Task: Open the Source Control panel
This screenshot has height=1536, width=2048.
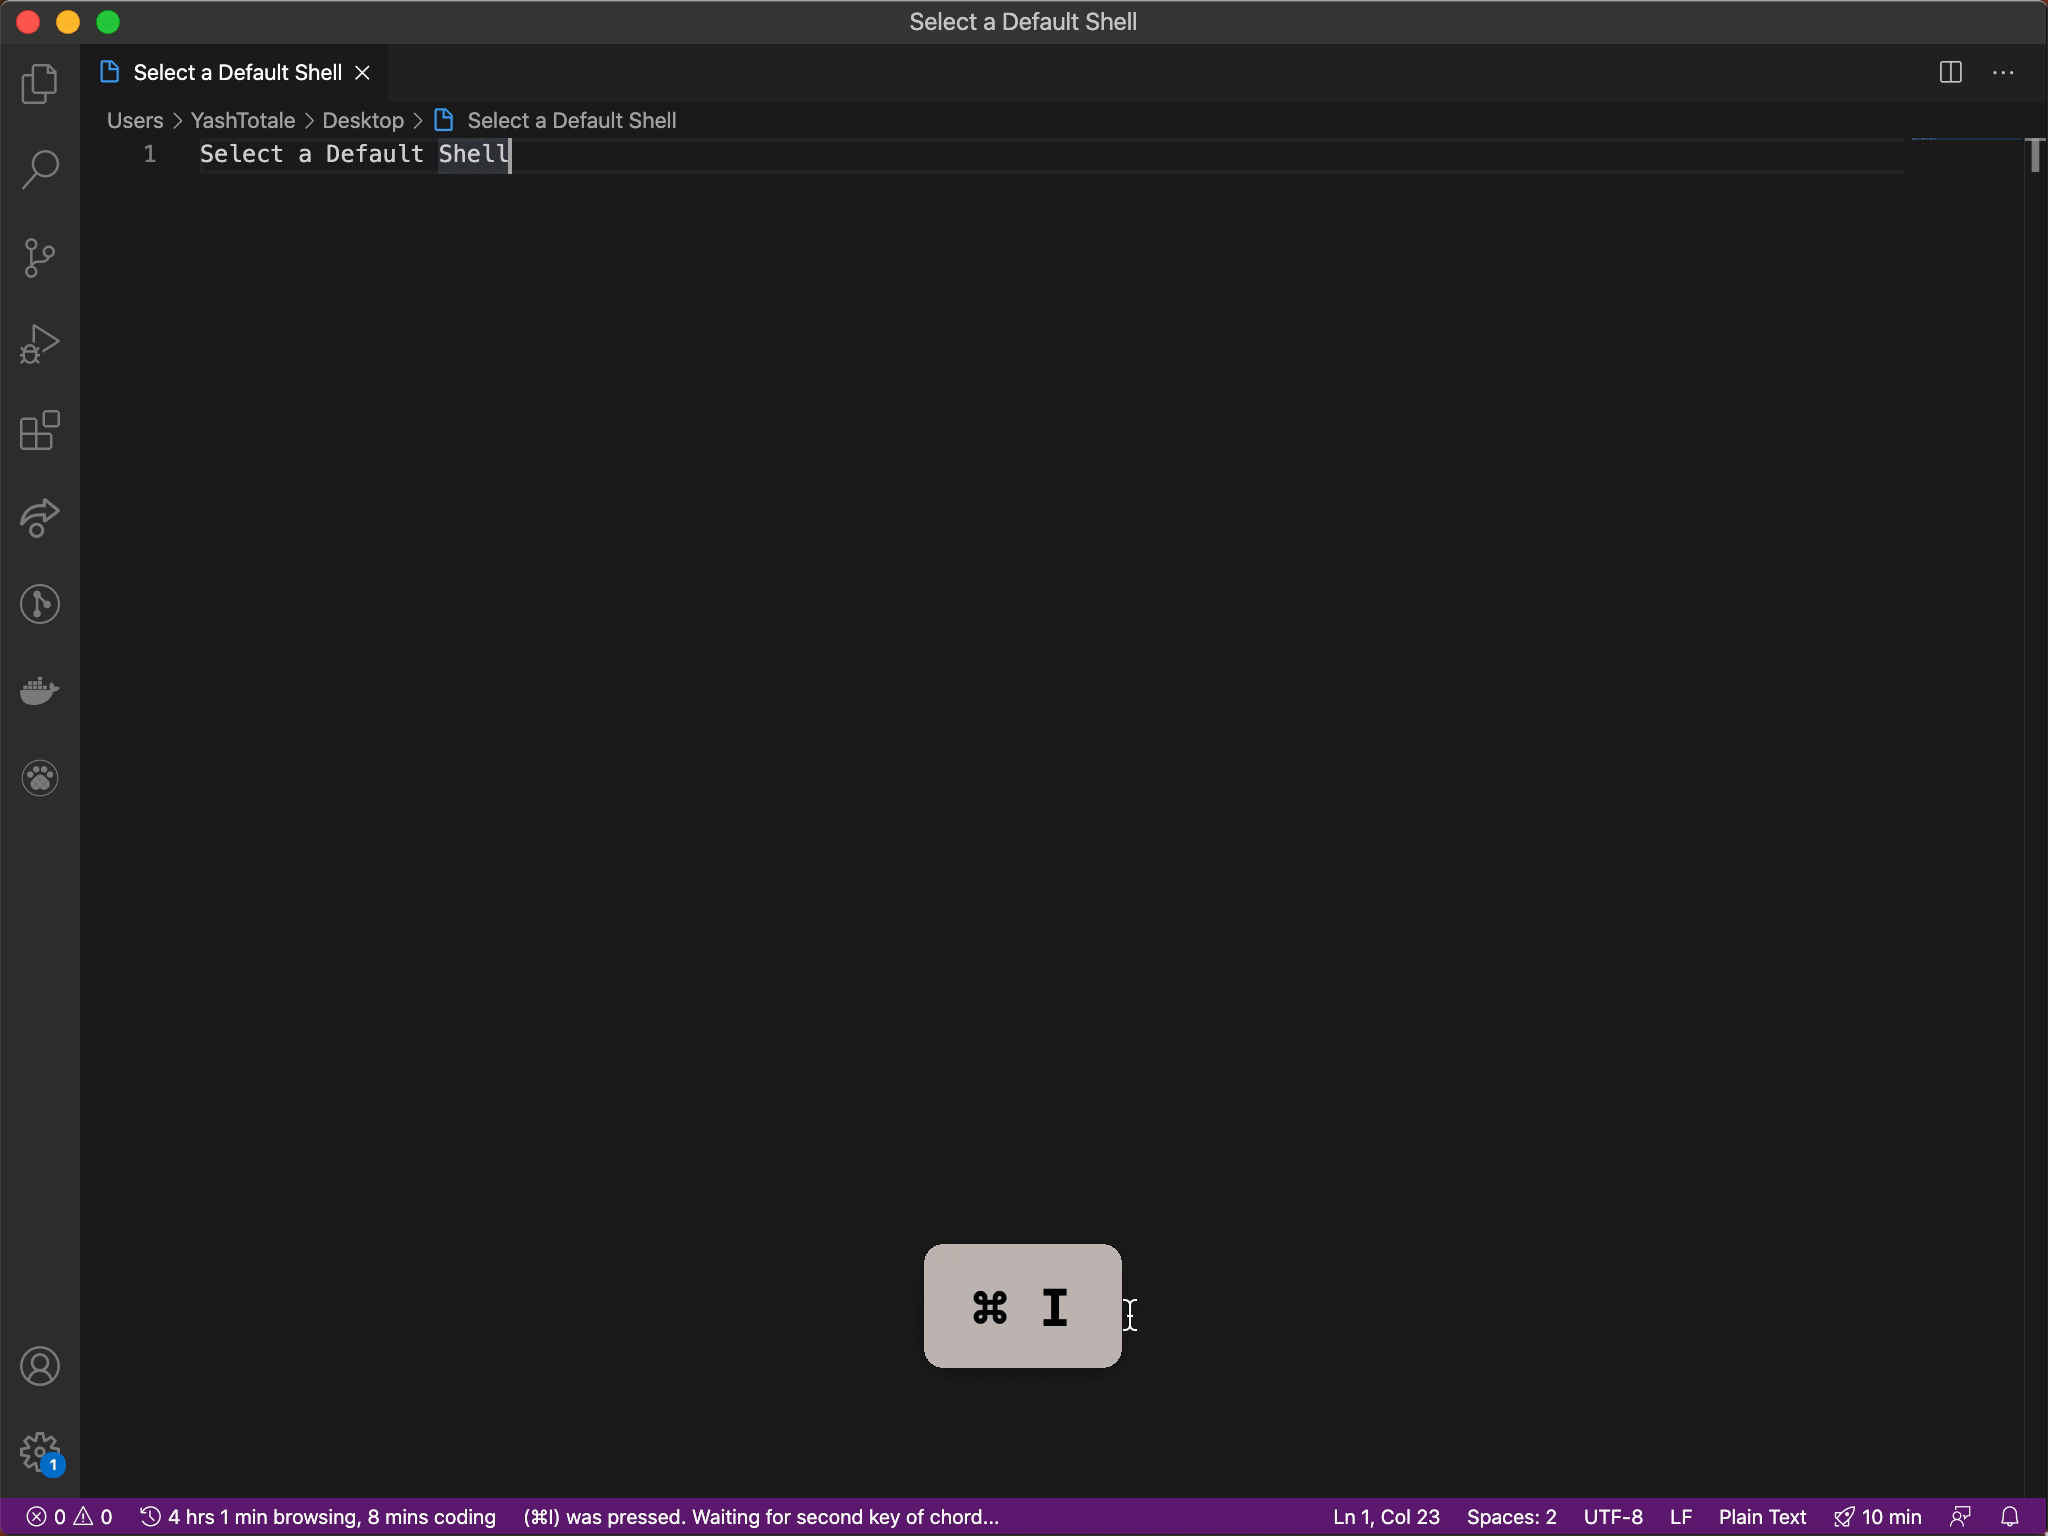Action: (39, 258)
